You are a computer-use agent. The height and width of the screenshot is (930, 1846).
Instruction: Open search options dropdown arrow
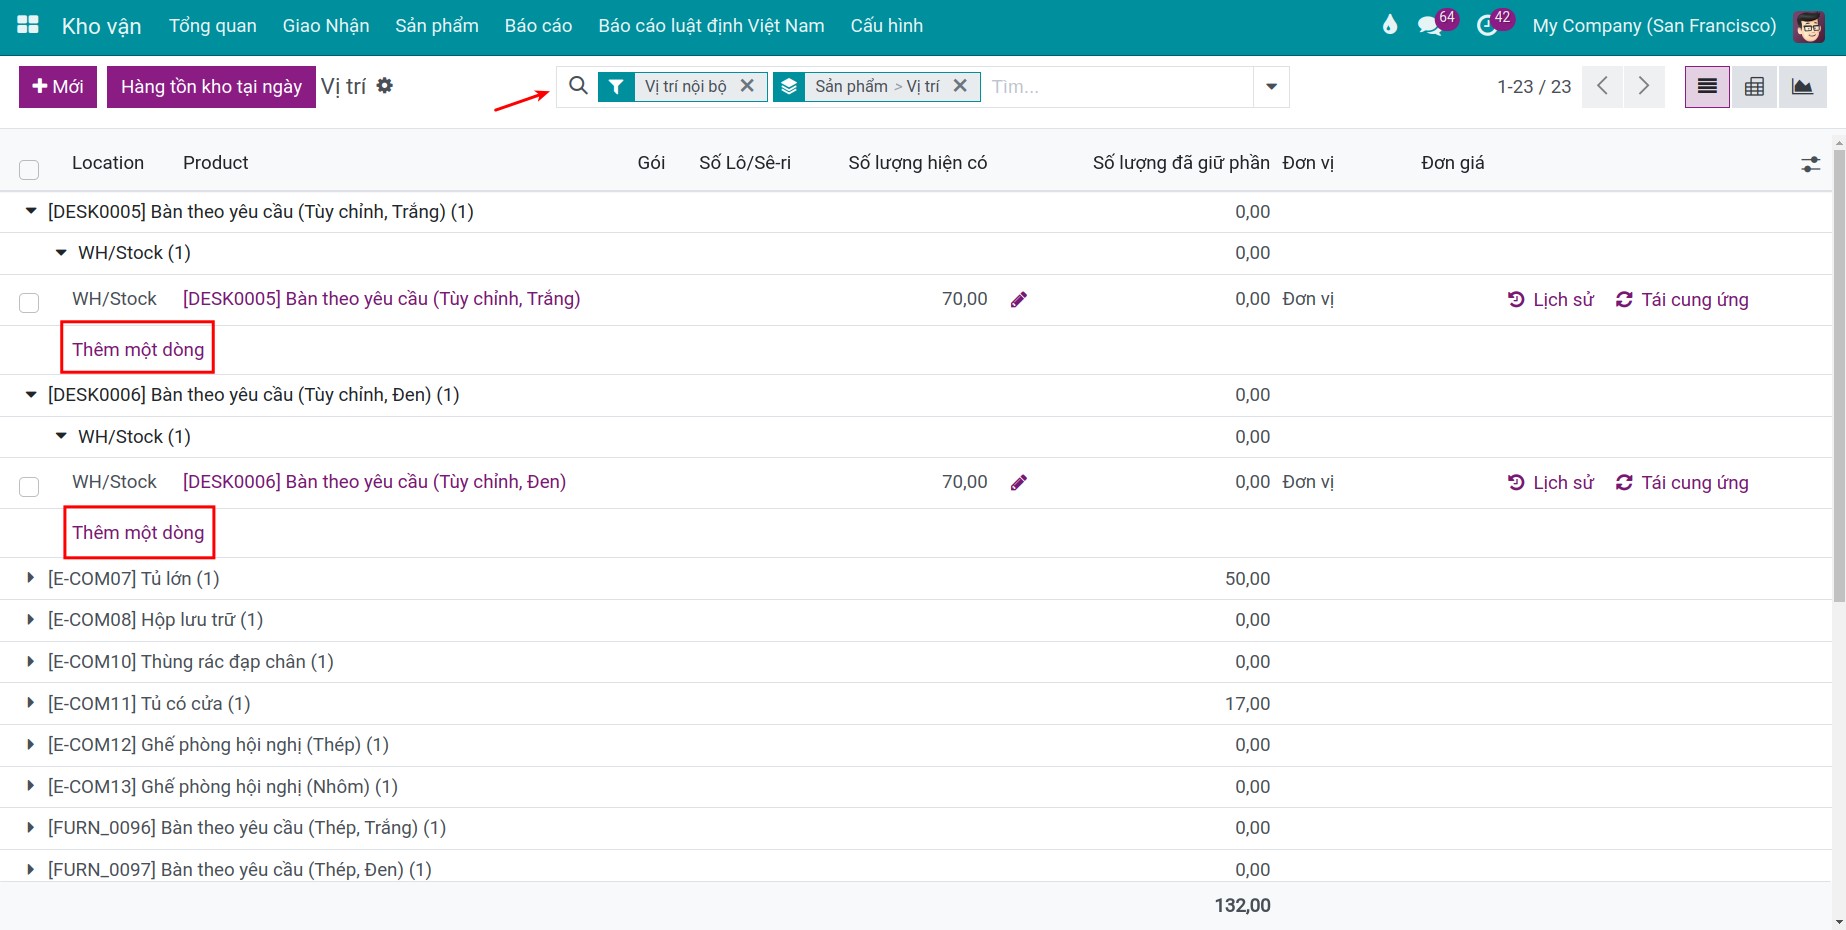pos(1271,87)
